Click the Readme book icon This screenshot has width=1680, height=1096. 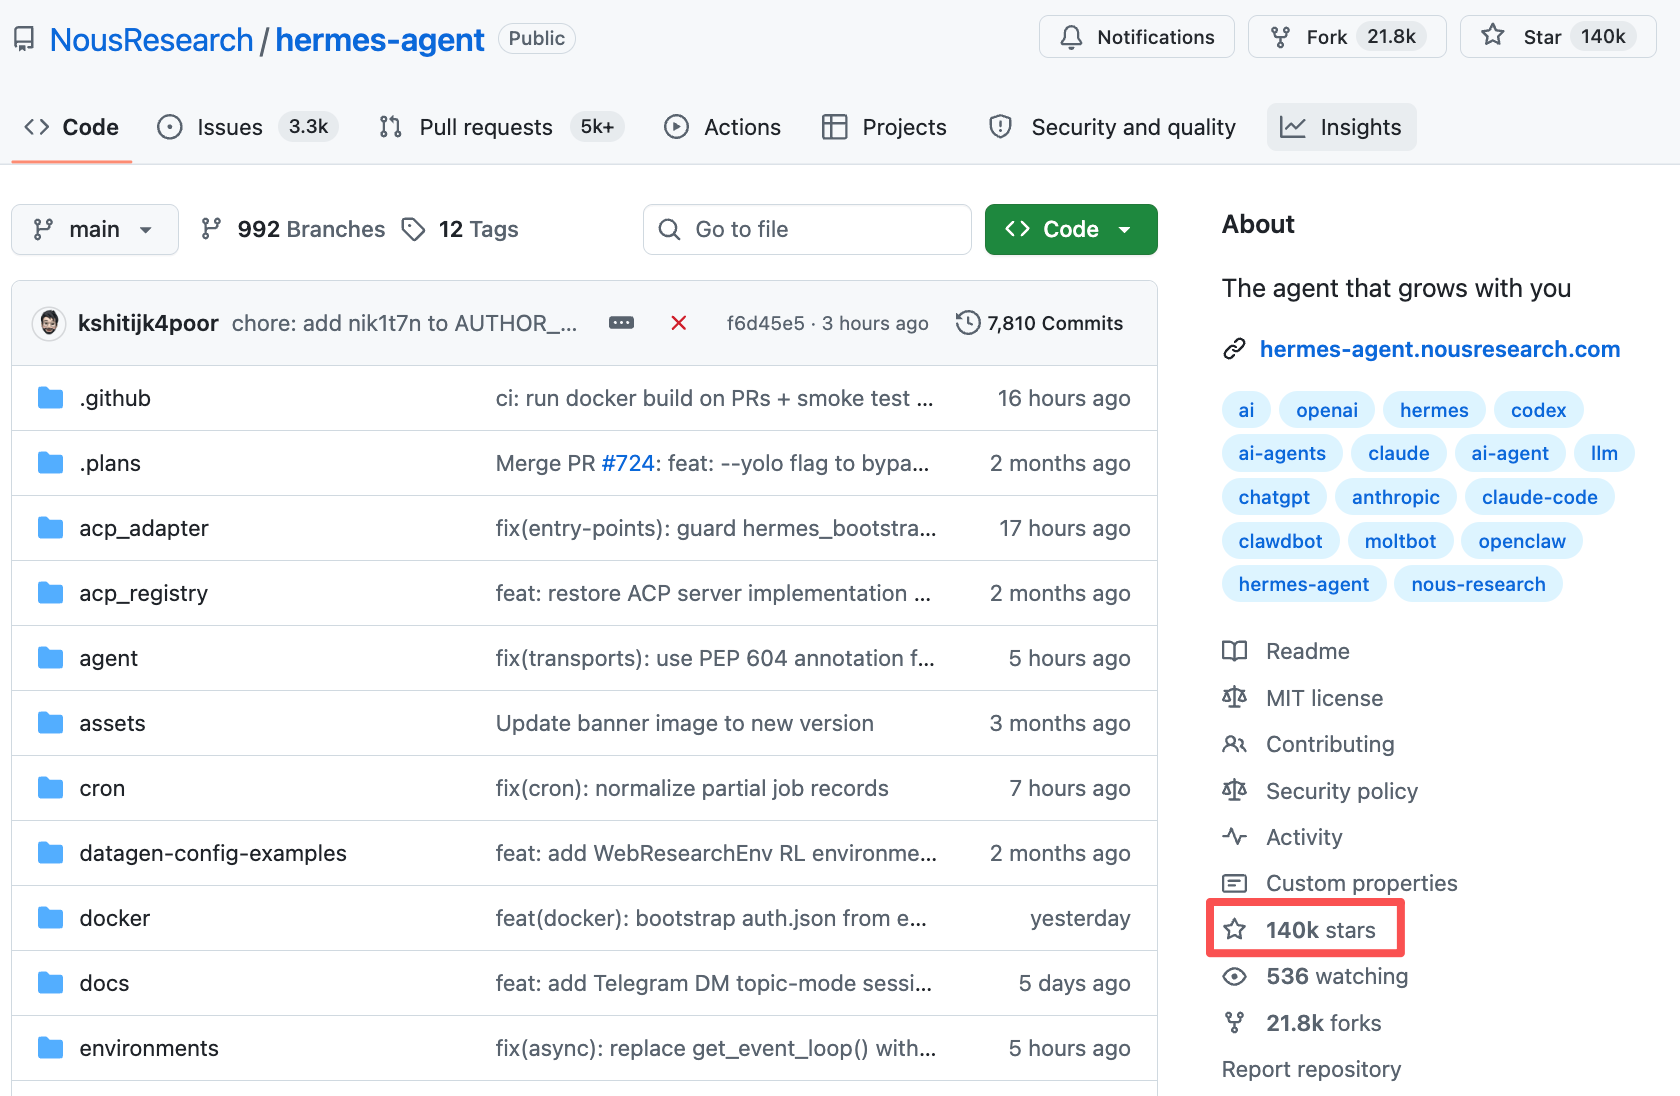pos(1235,651)
